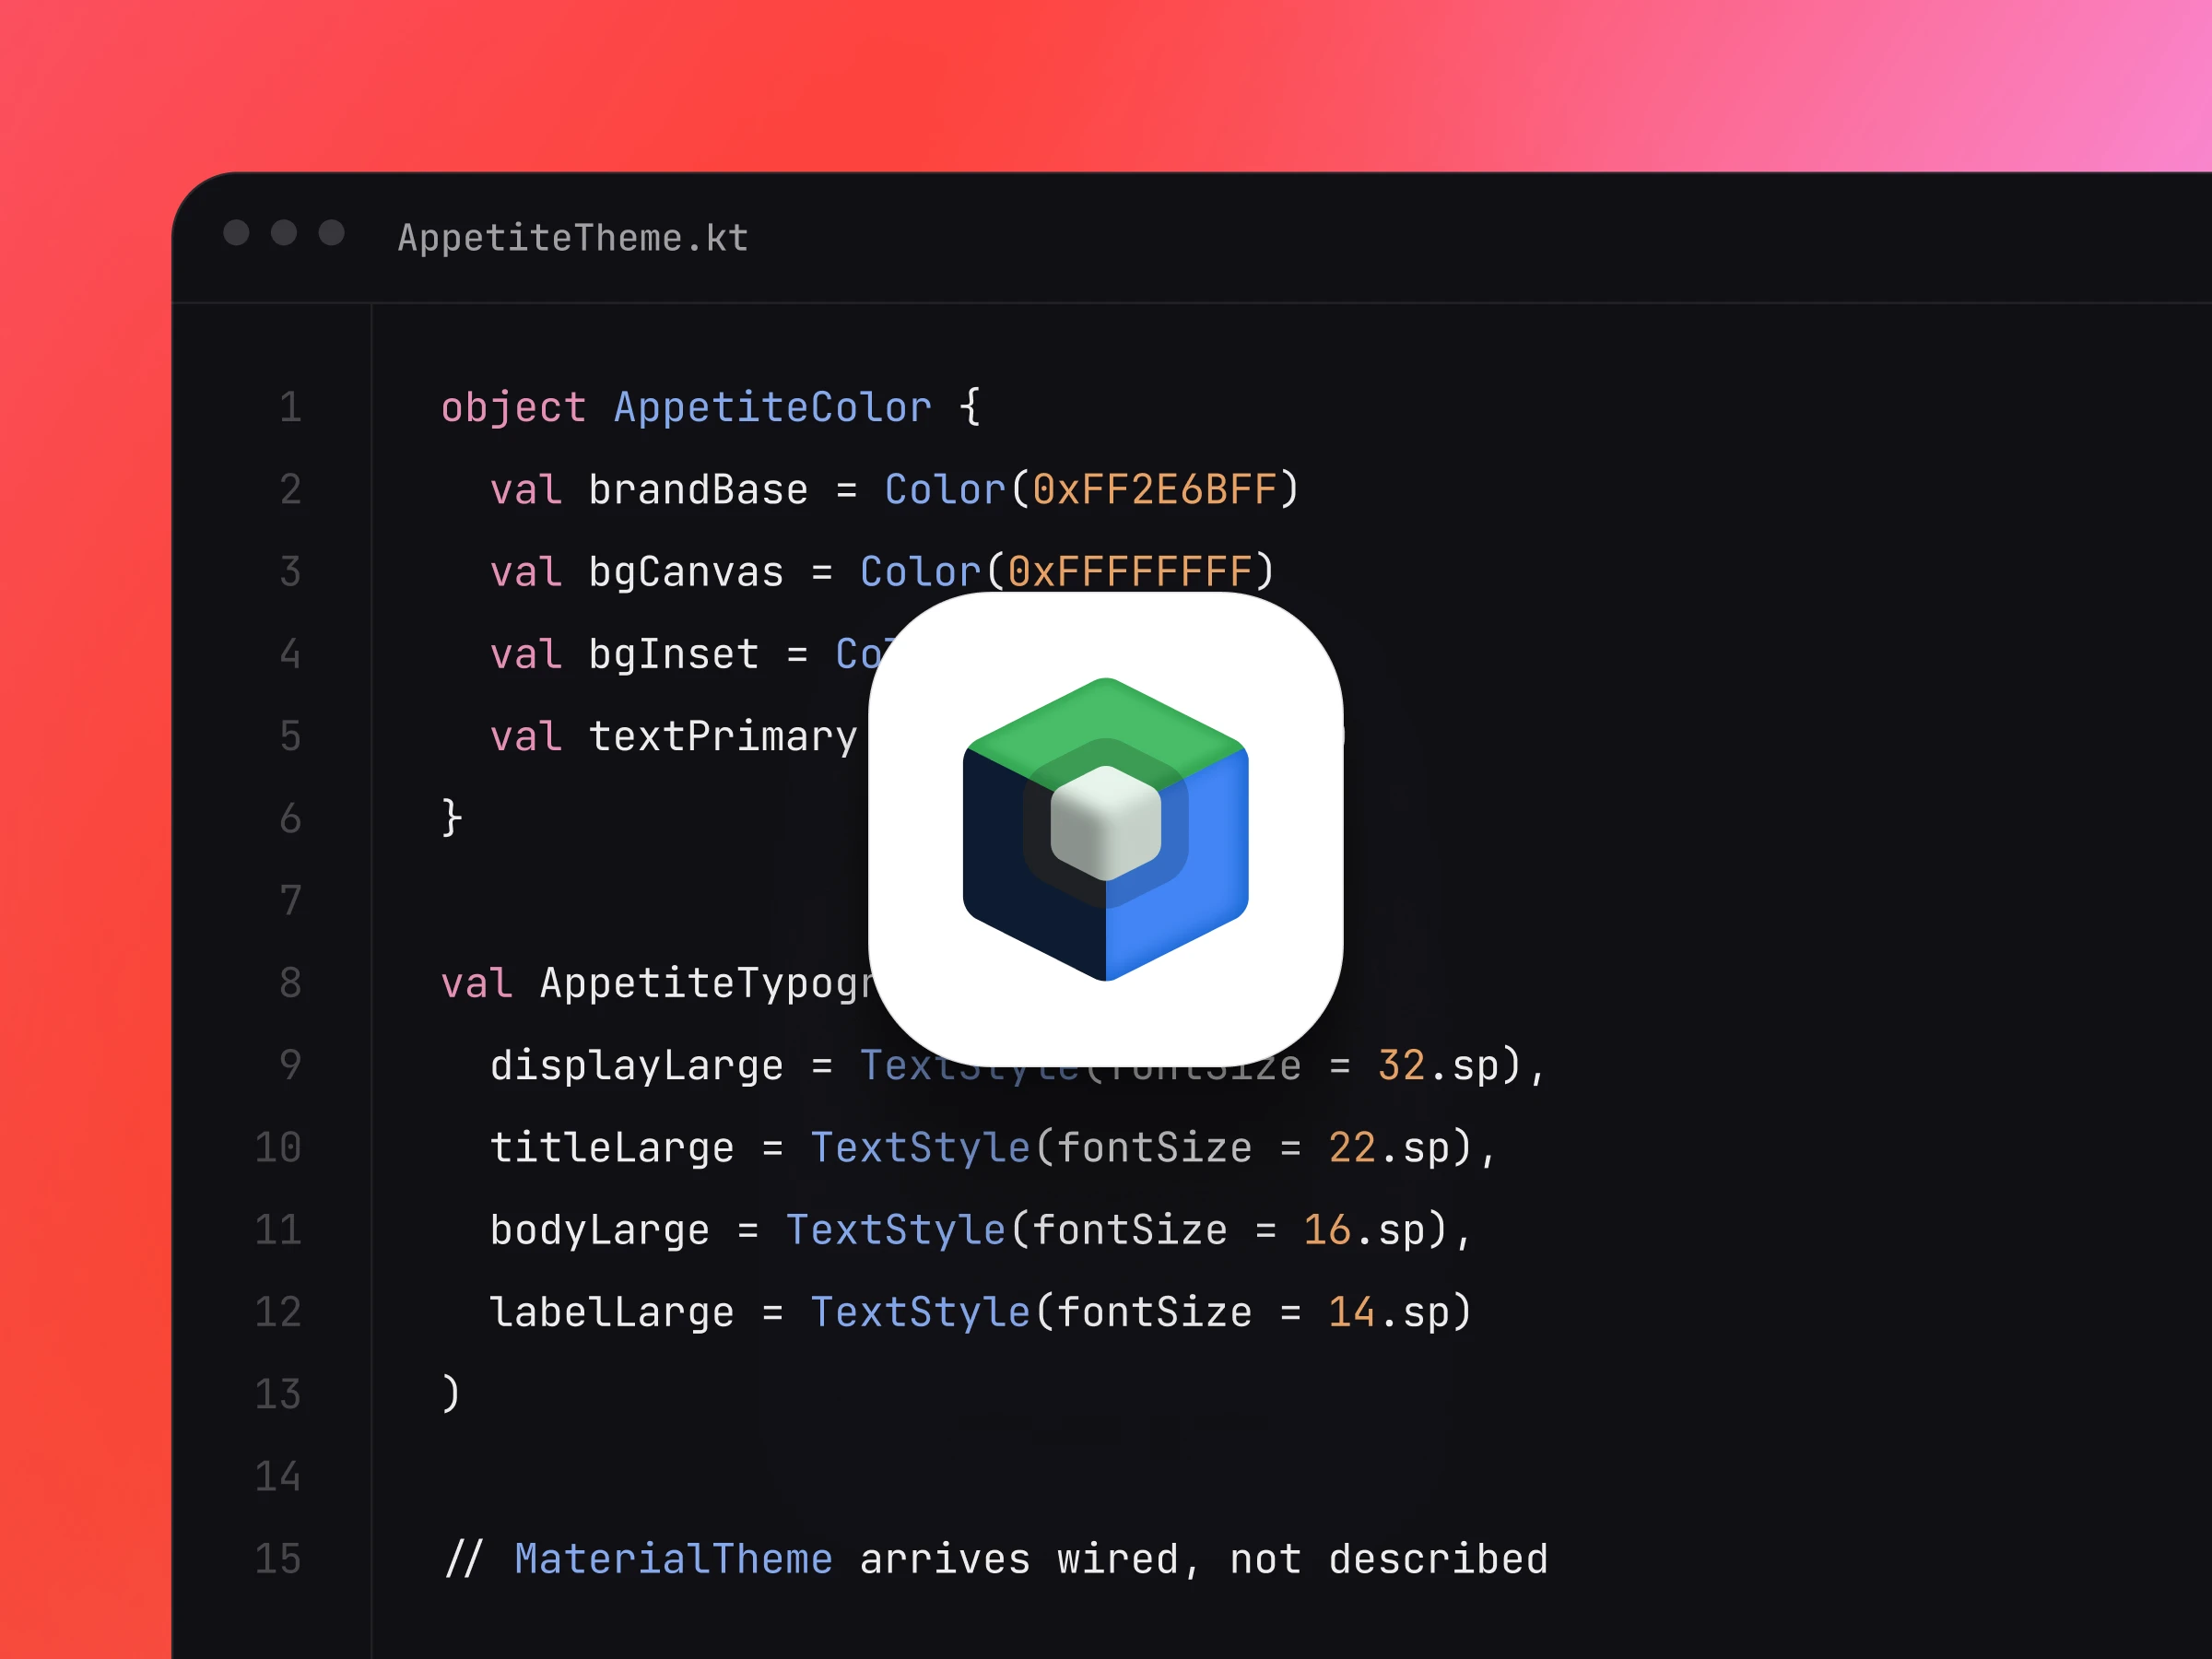Click the titleLarge property name
Viewport: 2212px width, 1659px height.
[x=612, y=1148]
